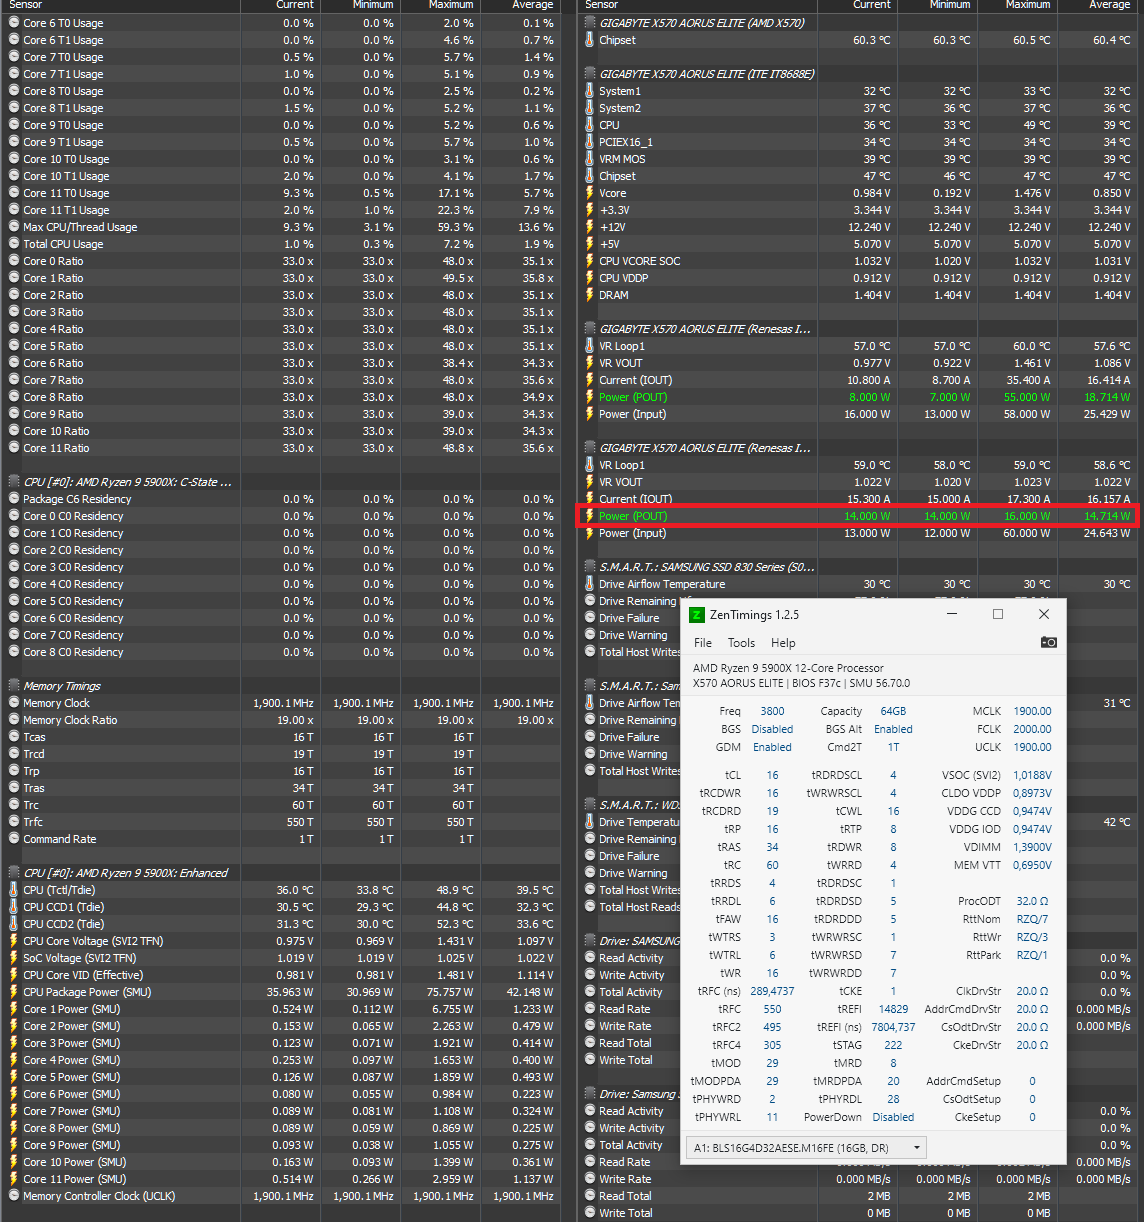
Task: Click the icon beside Max CPU/Thread Usage
Action: pos(14,227)
